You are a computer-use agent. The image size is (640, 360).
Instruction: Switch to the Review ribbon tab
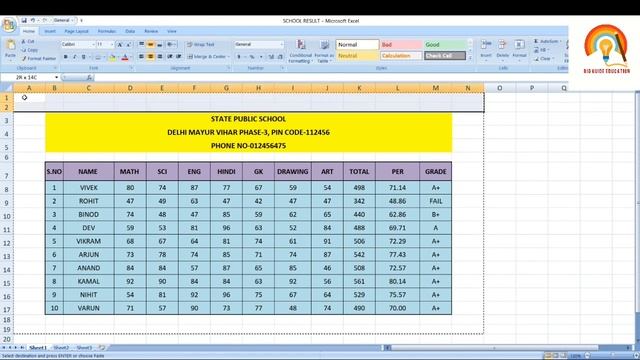(x=151, y=31)
